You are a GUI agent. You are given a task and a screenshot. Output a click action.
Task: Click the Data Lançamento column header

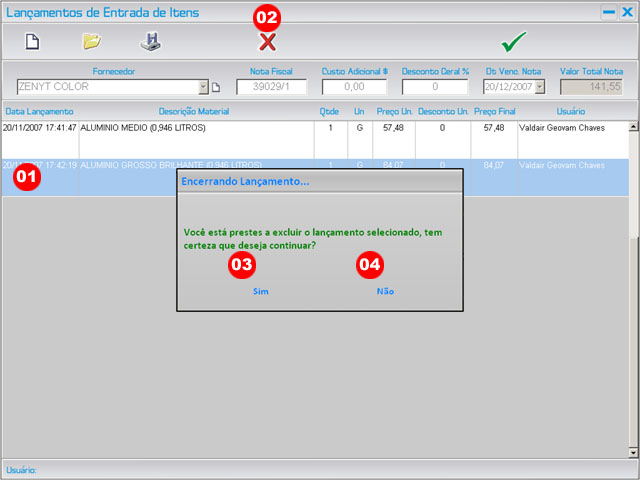click(x=38, y=111)
